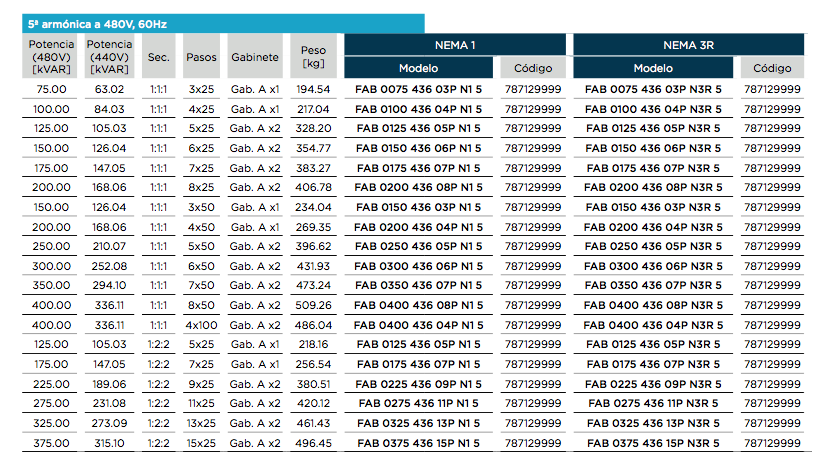The width and height of the screenshot is (819, 464).
Task: Select the steps cell '3x25'
Action: coord(201,89)
